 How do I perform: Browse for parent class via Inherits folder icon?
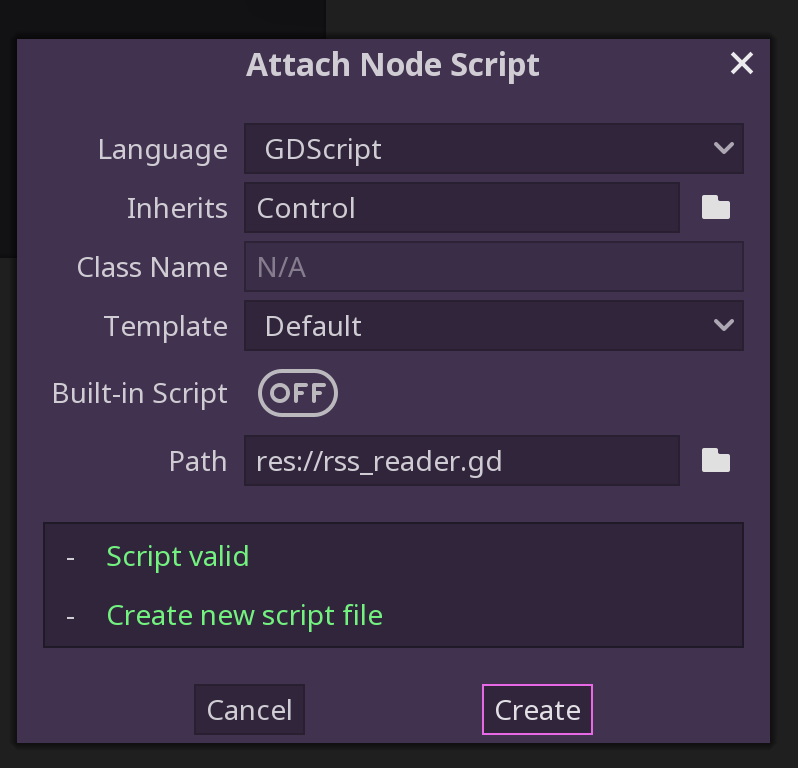click(716, 208)
